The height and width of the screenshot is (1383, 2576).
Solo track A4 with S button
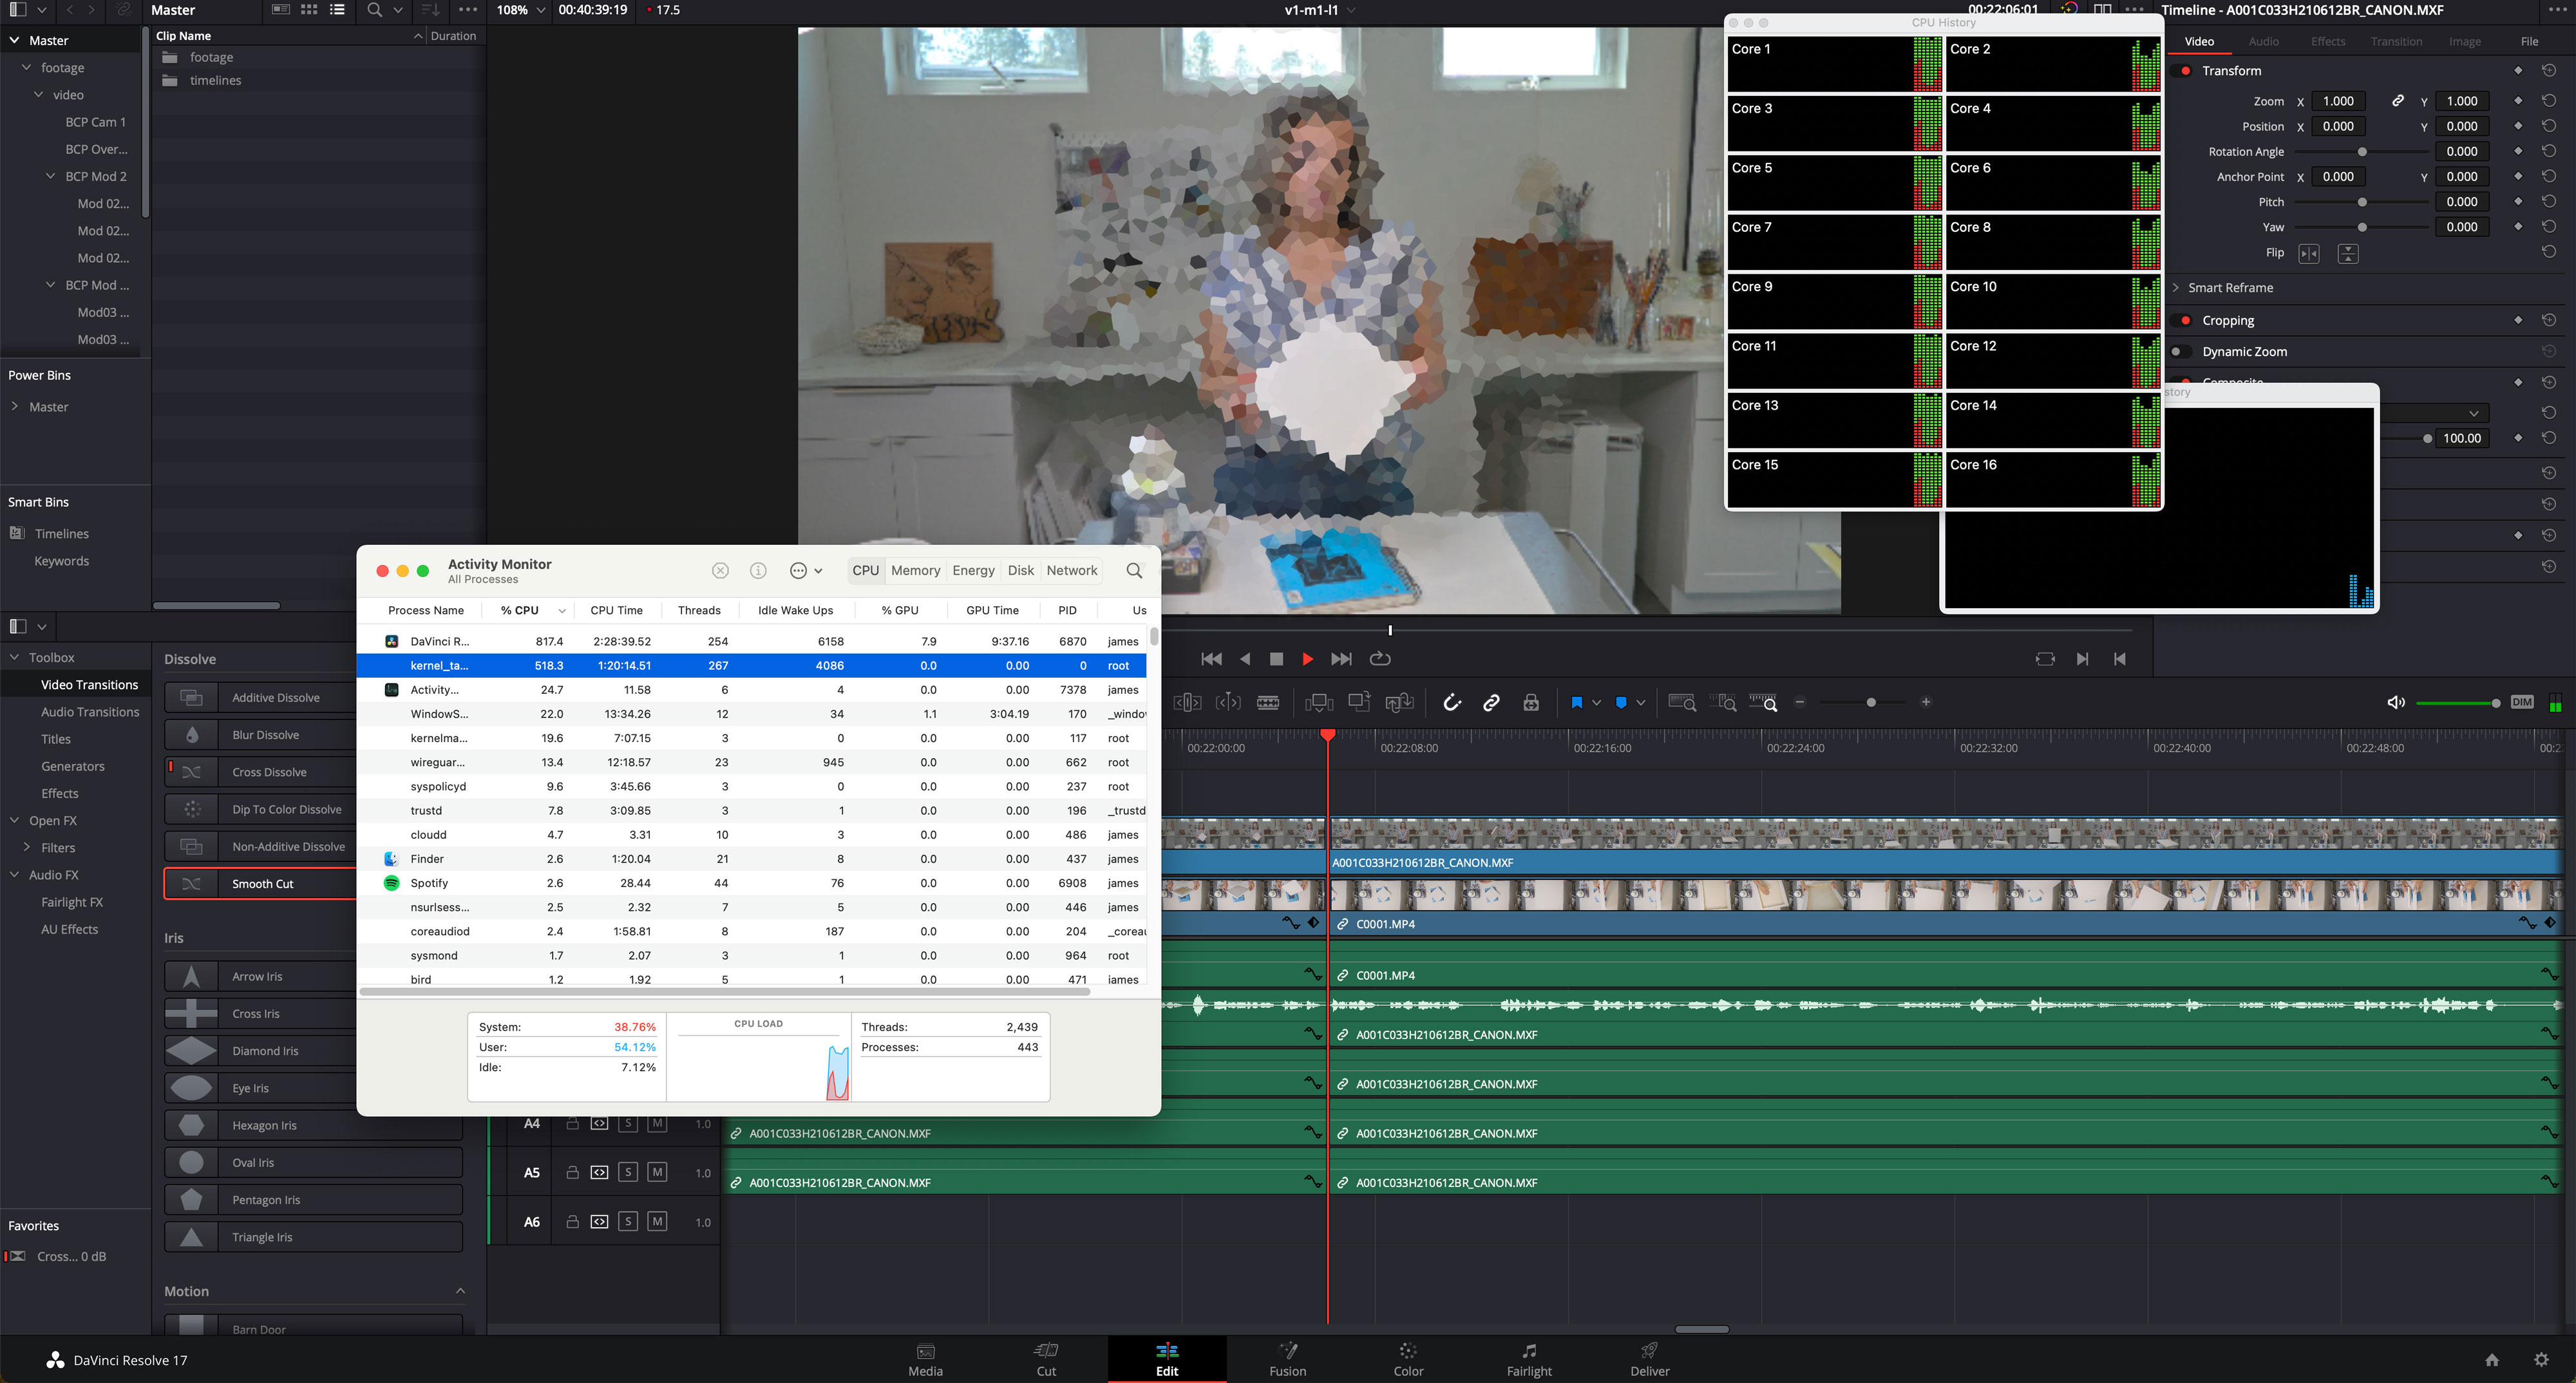click(628, 1123)
